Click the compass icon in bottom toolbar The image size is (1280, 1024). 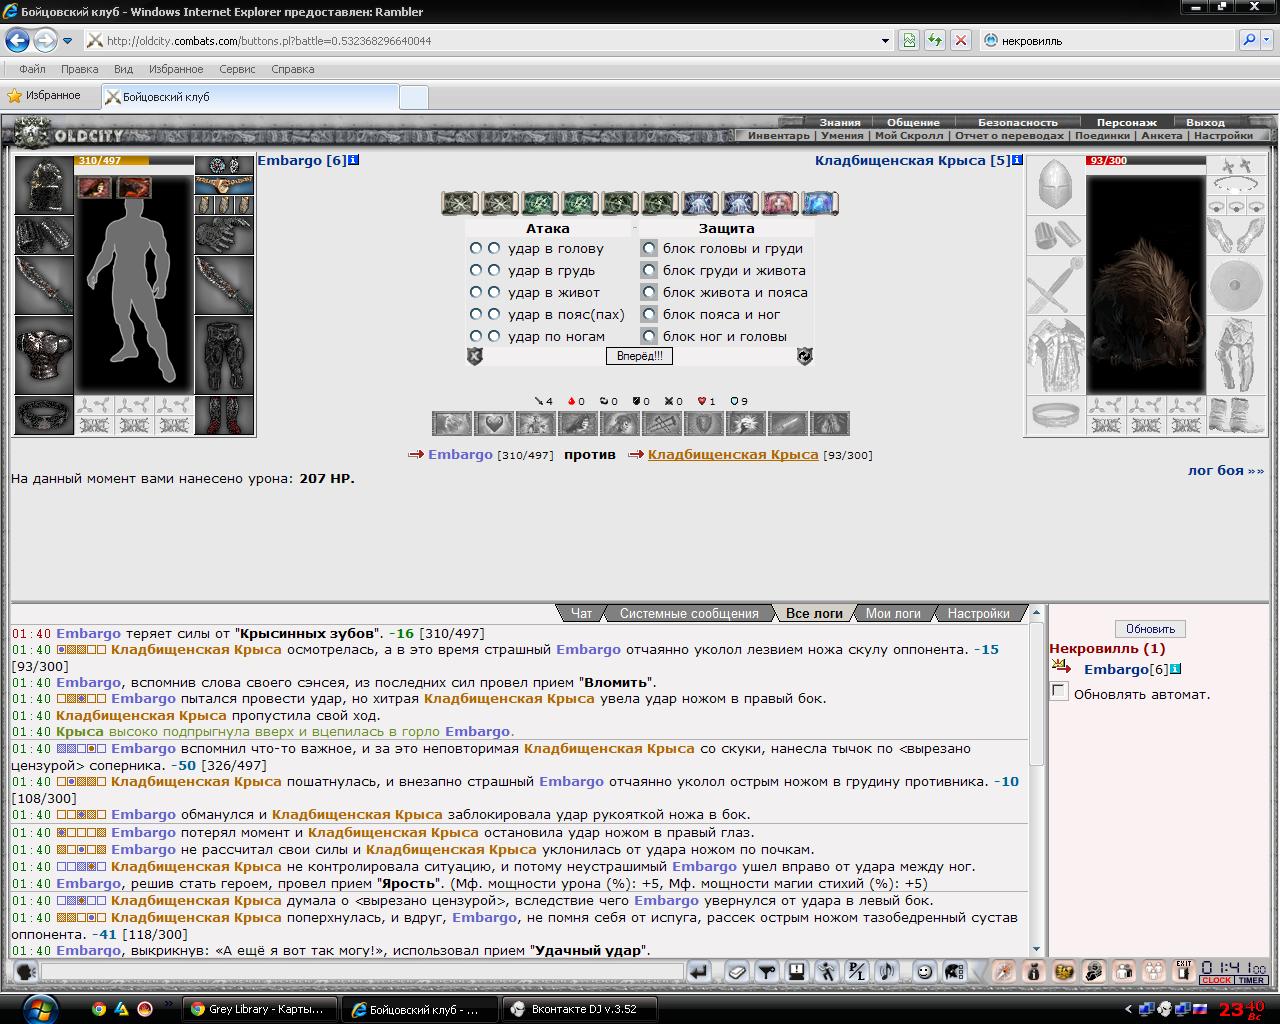pos(1004,971)
